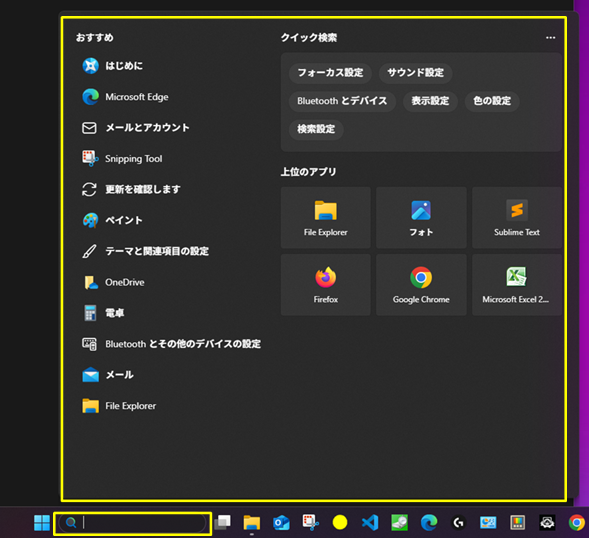Open the color bars app taskbar icon
Screen dimensions: 589x538
[x=517, y=523]
